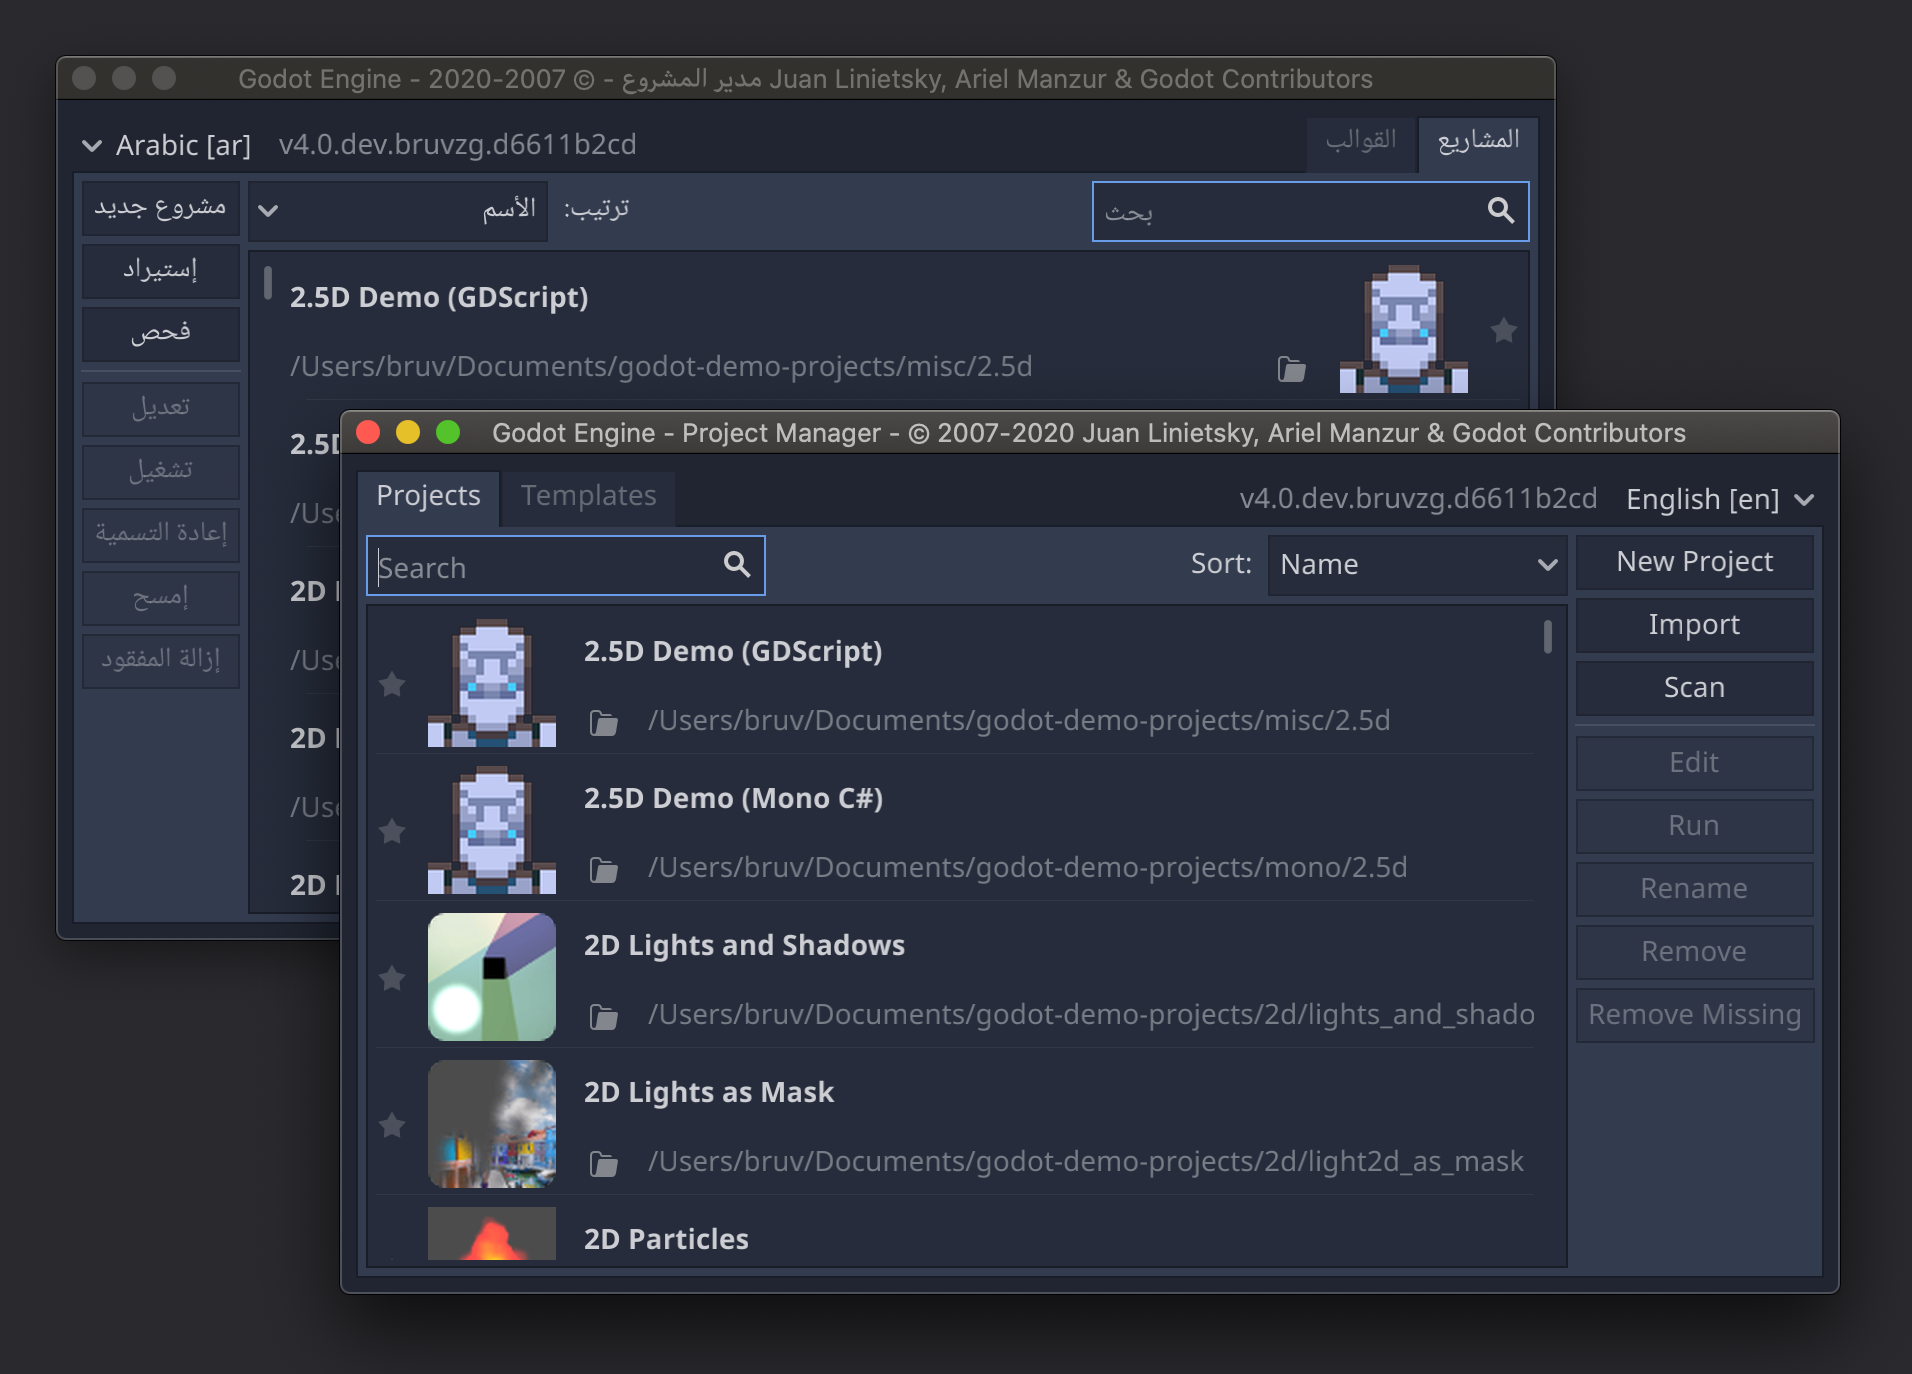The height and width of the screenshot is (1374, 1912).
Task: Click version label in Arabic window
Action: coord(457,145)
